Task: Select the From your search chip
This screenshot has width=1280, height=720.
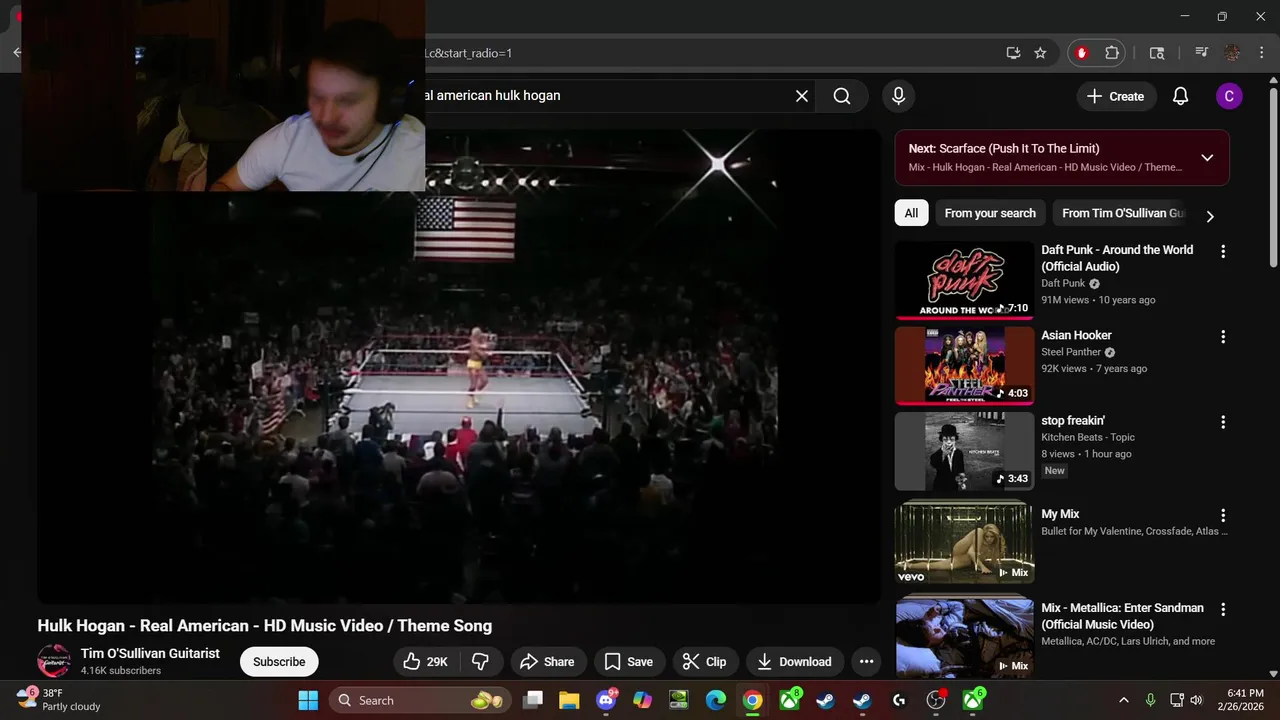Action: pos(990,213)
